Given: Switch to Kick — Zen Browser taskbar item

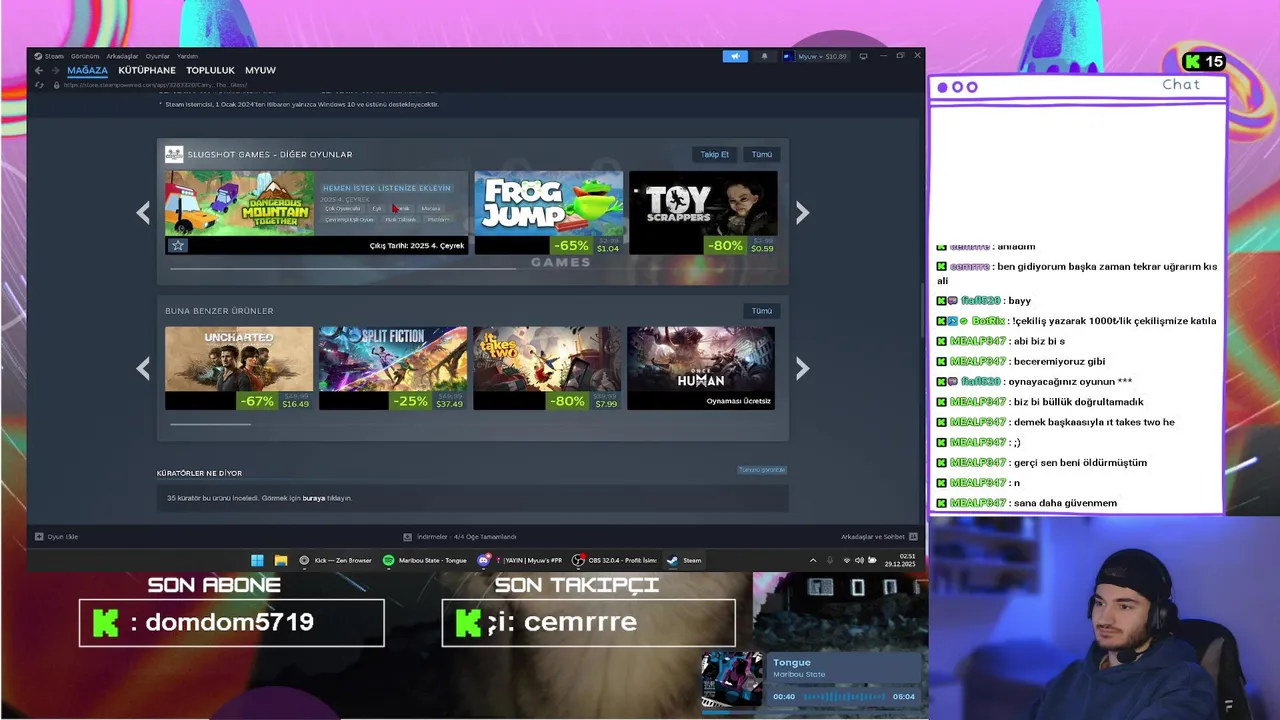Looking at the screenshot, I should tap(336, 560).
